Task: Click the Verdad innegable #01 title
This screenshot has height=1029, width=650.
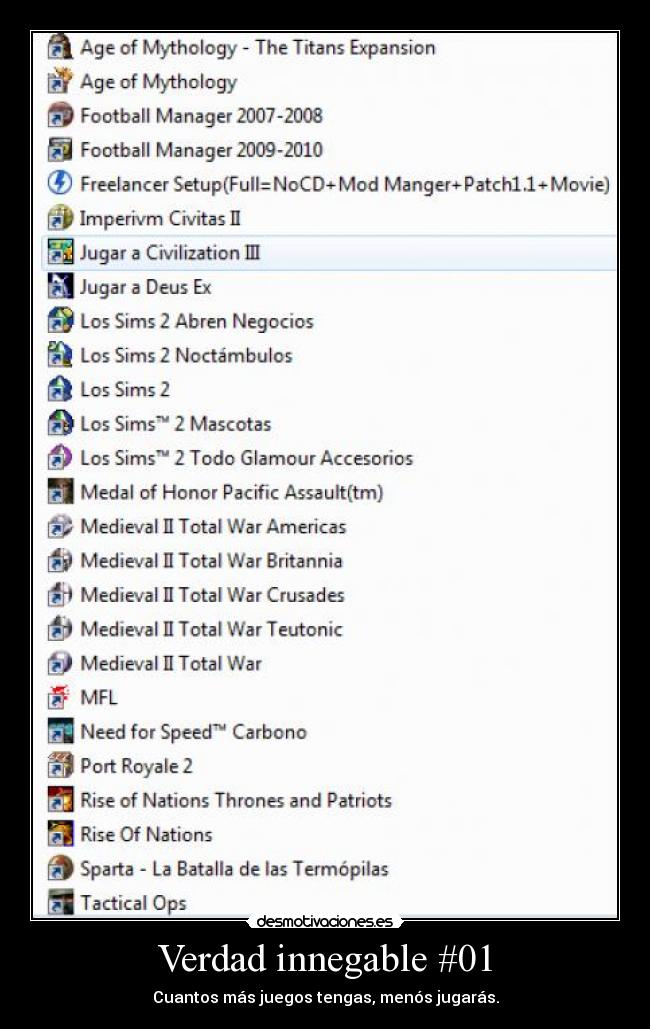Action: [326, 958]
